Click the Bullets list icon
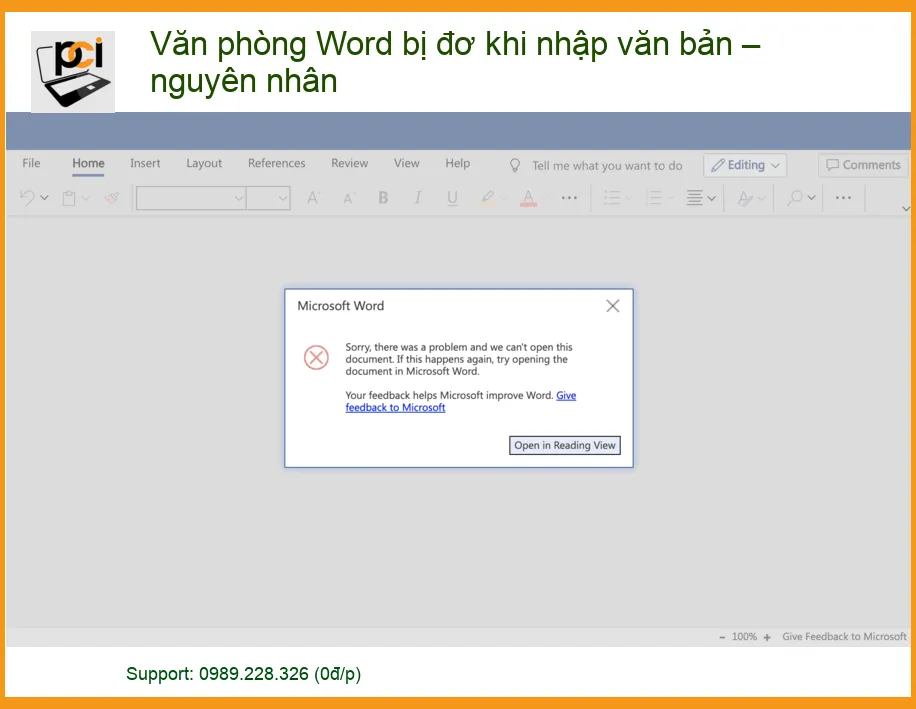Image resolution: width=916 pixels, height=709 pixels. [612, 198]
